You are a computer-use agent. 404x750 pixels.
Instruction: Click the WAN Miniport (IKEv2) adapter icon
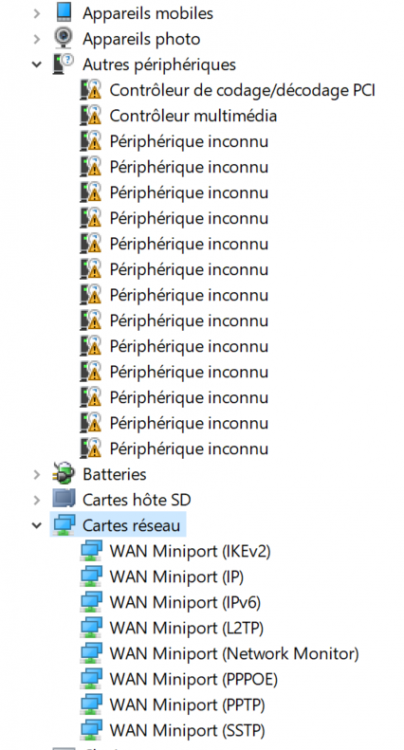[x=91, y=551]
